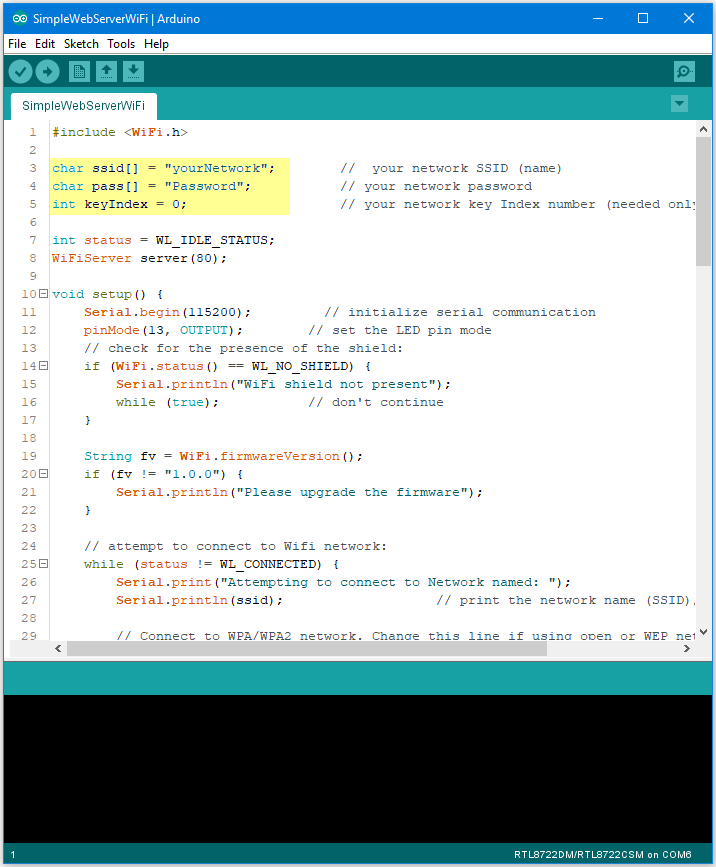Image resolution: width=716 pixels, height=867 pixels.
Task: Click WL_NO_SHIELD on line 14
Action: (300, 366)
